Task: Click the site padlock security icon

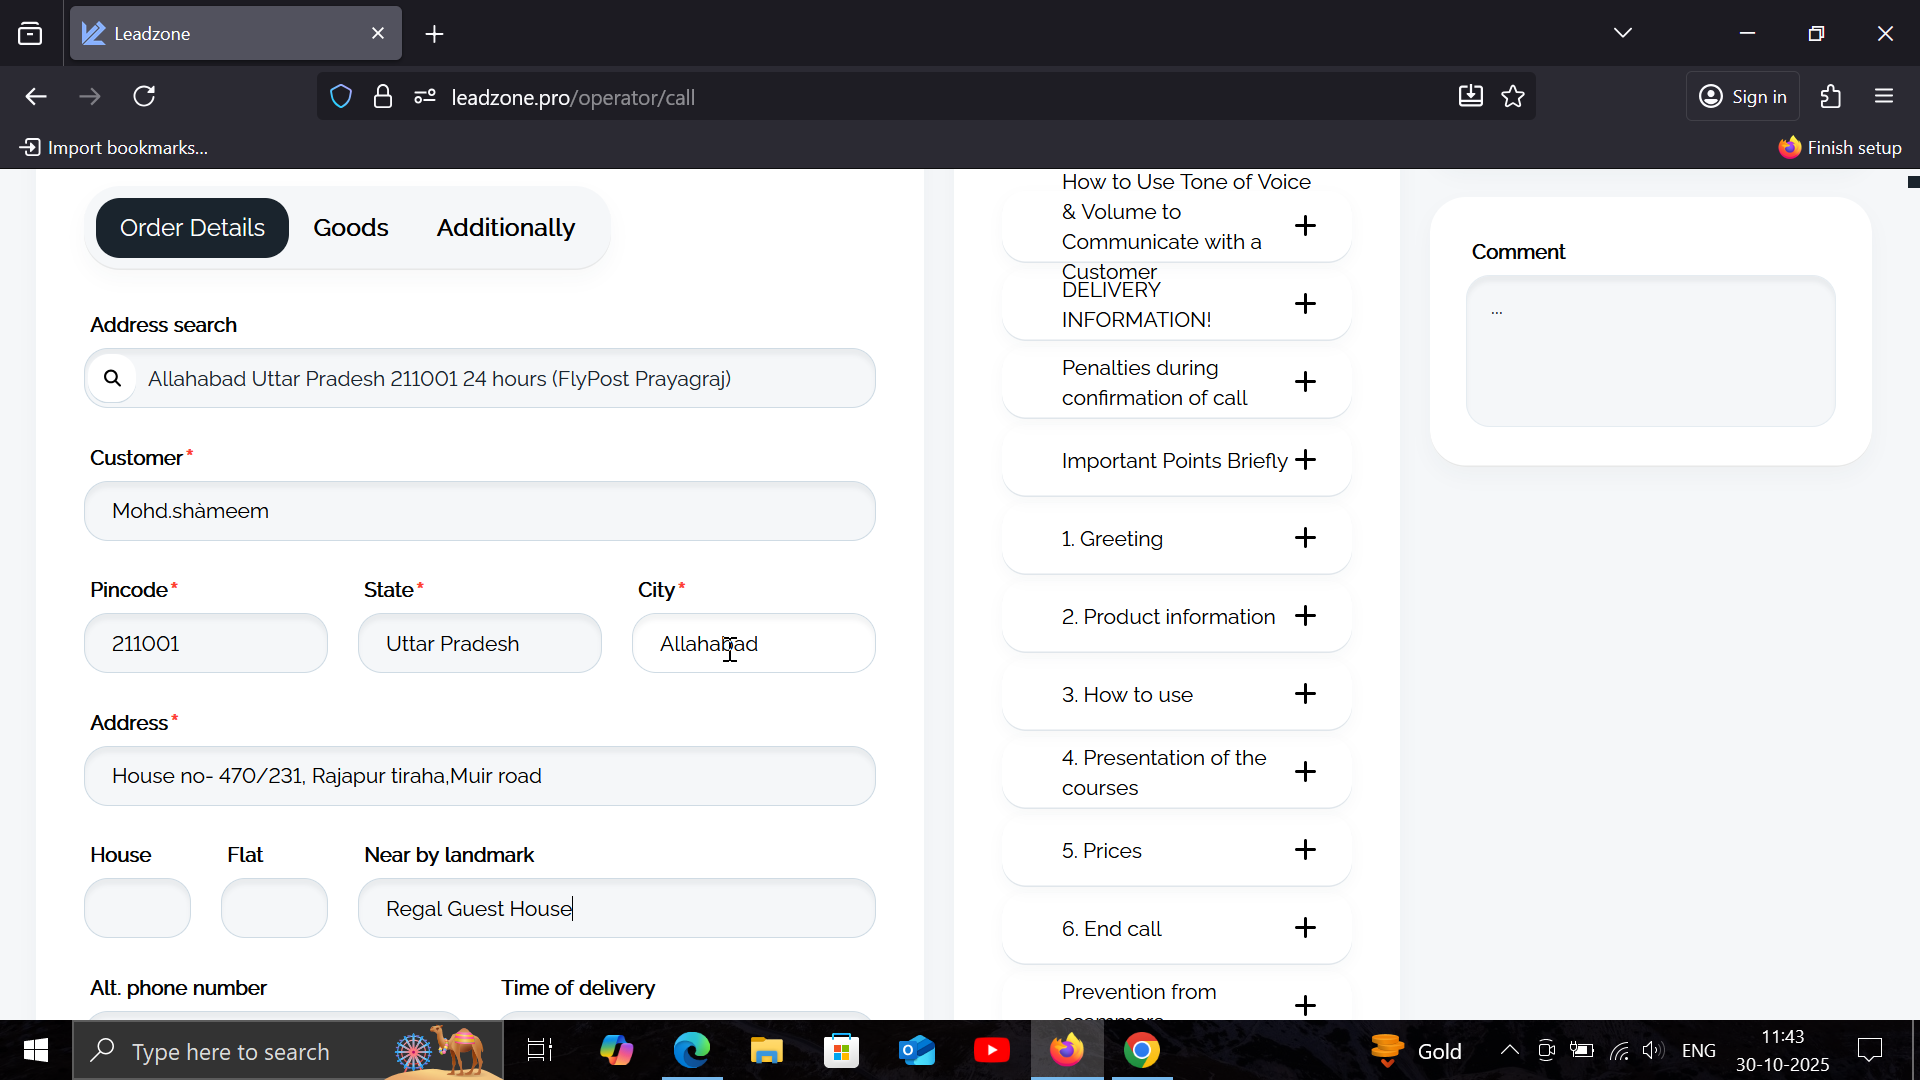Action: (383, 97)
